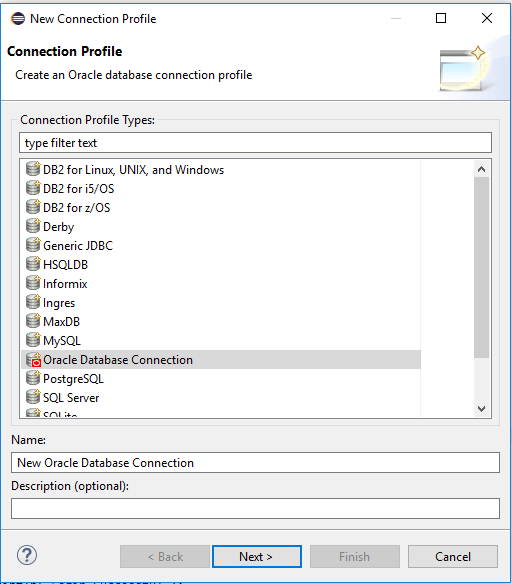Focus the type filter text field
The width and height of the screenshot is (512, 584).
255,143
